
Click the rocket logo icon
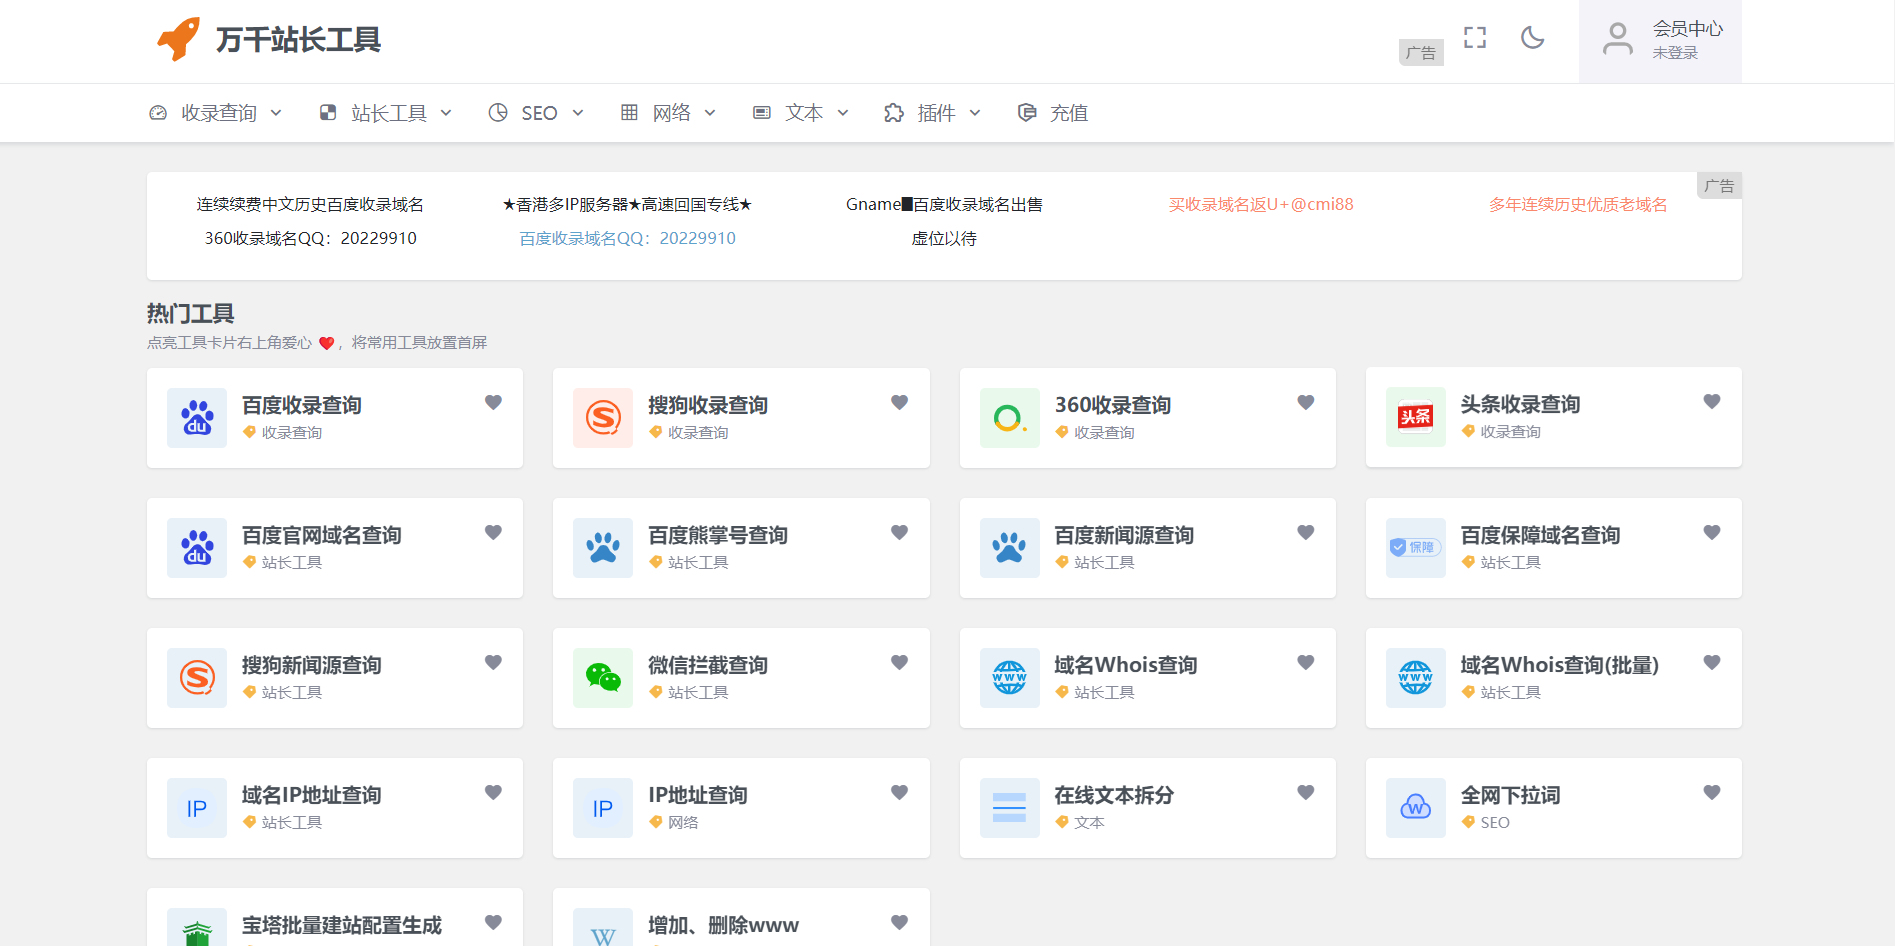coord(179,40)
